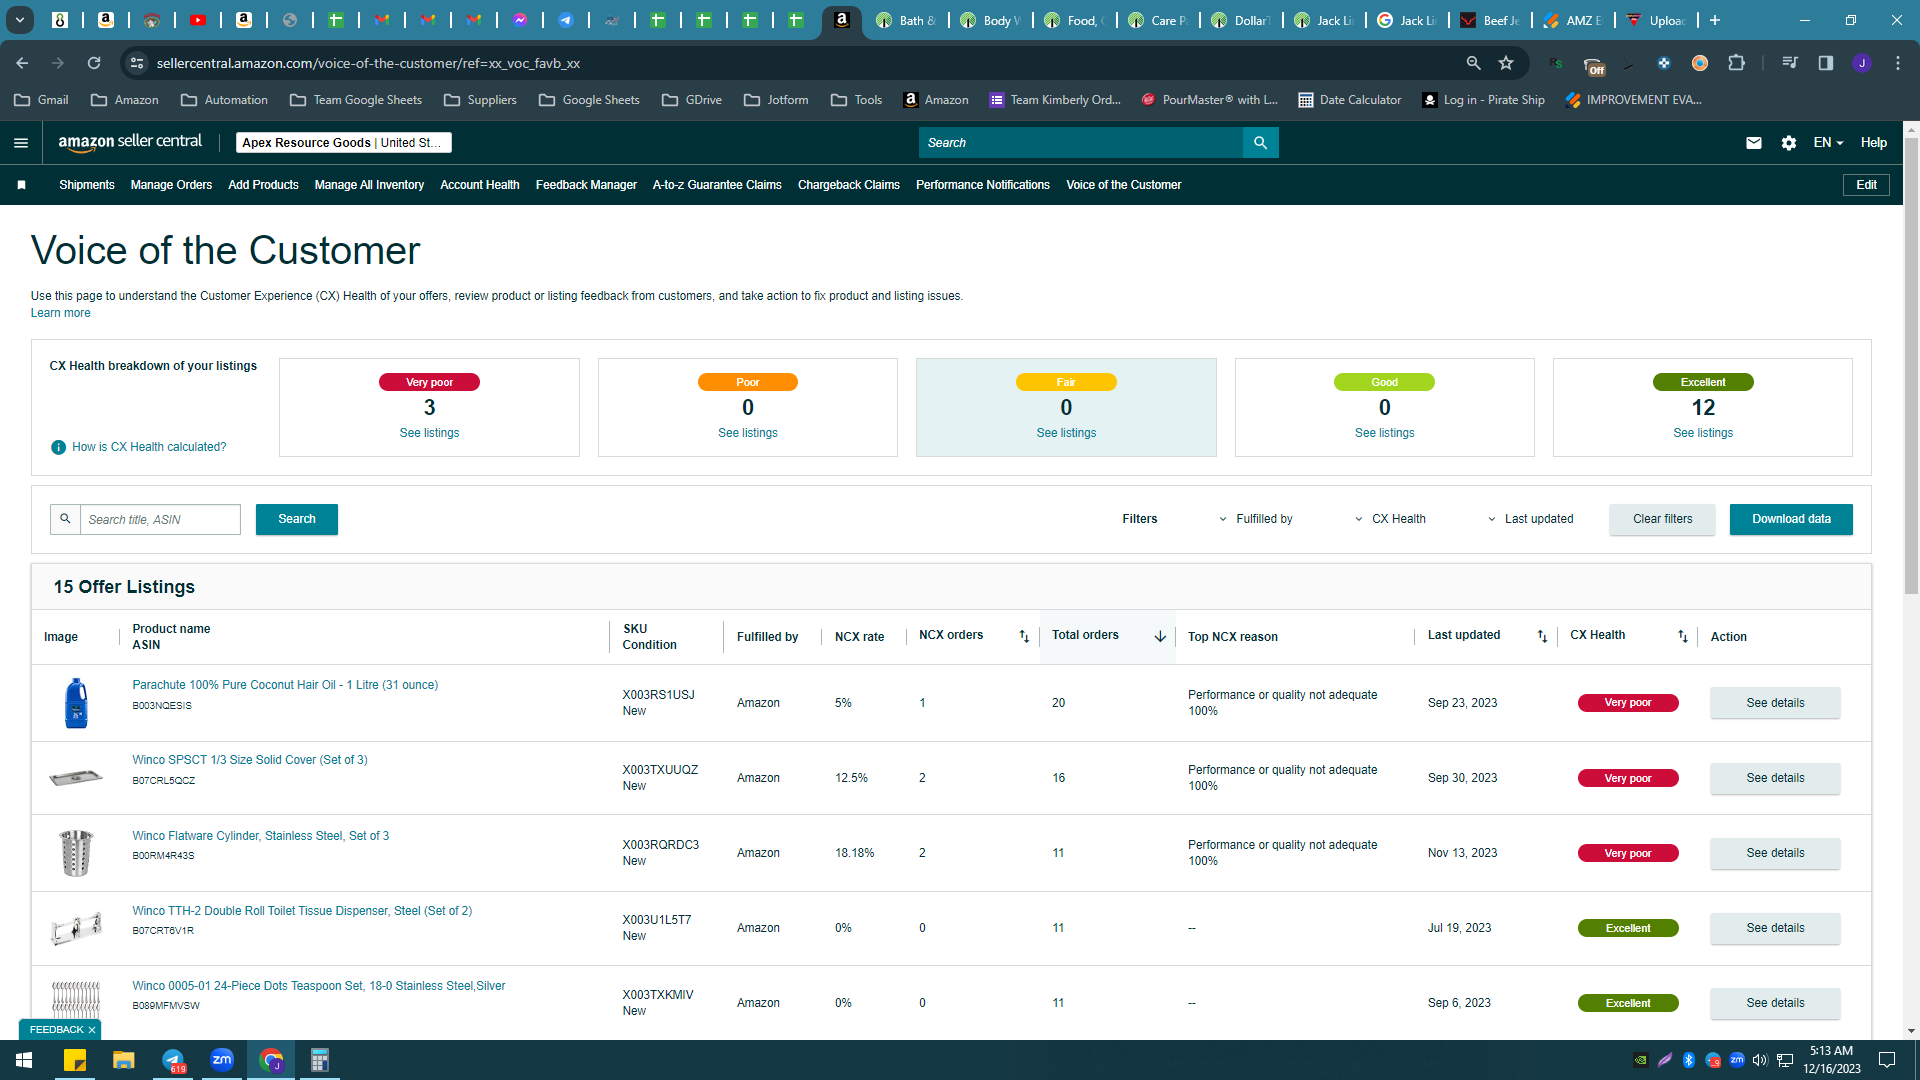Click Clear filters button
Image resolution: width=1920 pixels, height=1080 pixels.
[x=1662, y=519]
